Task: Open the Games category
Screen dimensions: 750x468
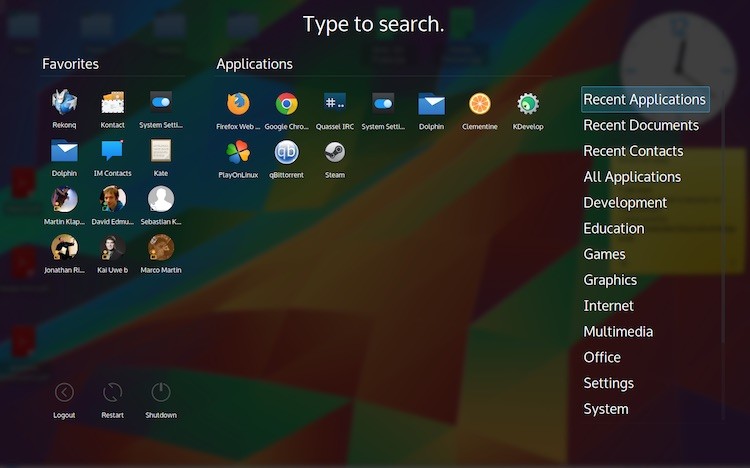Action: tap(604, 254)
